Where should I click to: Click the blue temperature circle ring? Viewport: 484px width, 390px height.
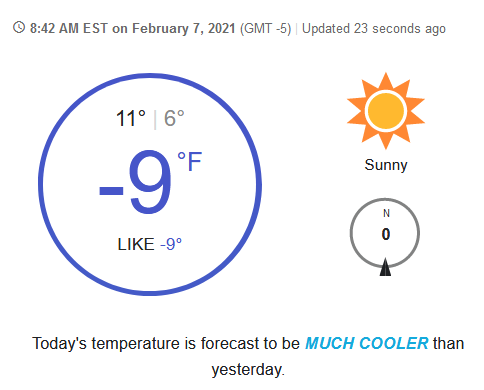[x=150, y=184]
